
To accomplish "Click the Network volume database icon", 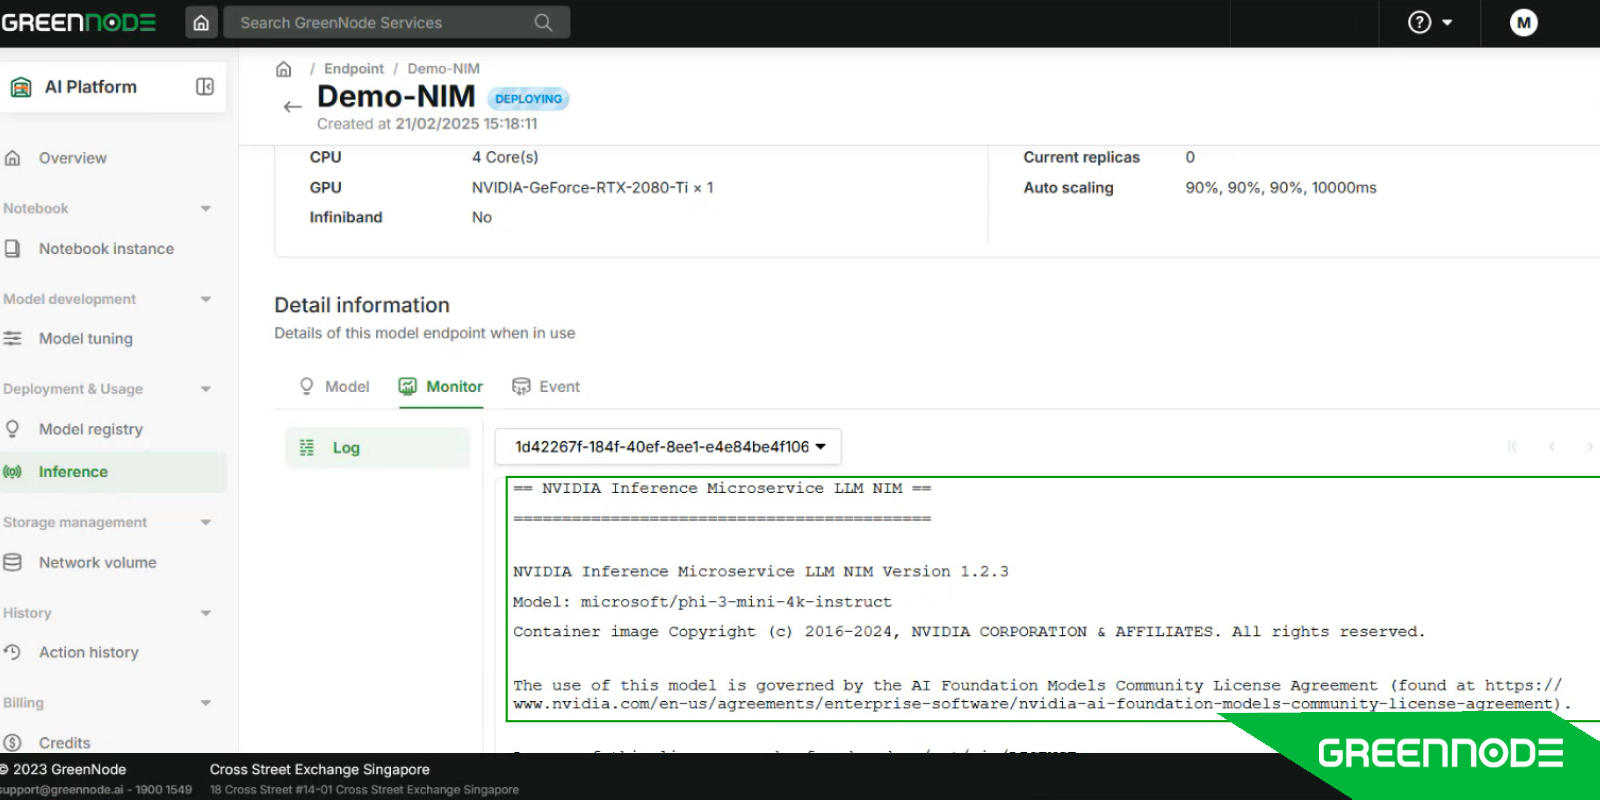I will point(12,562).
